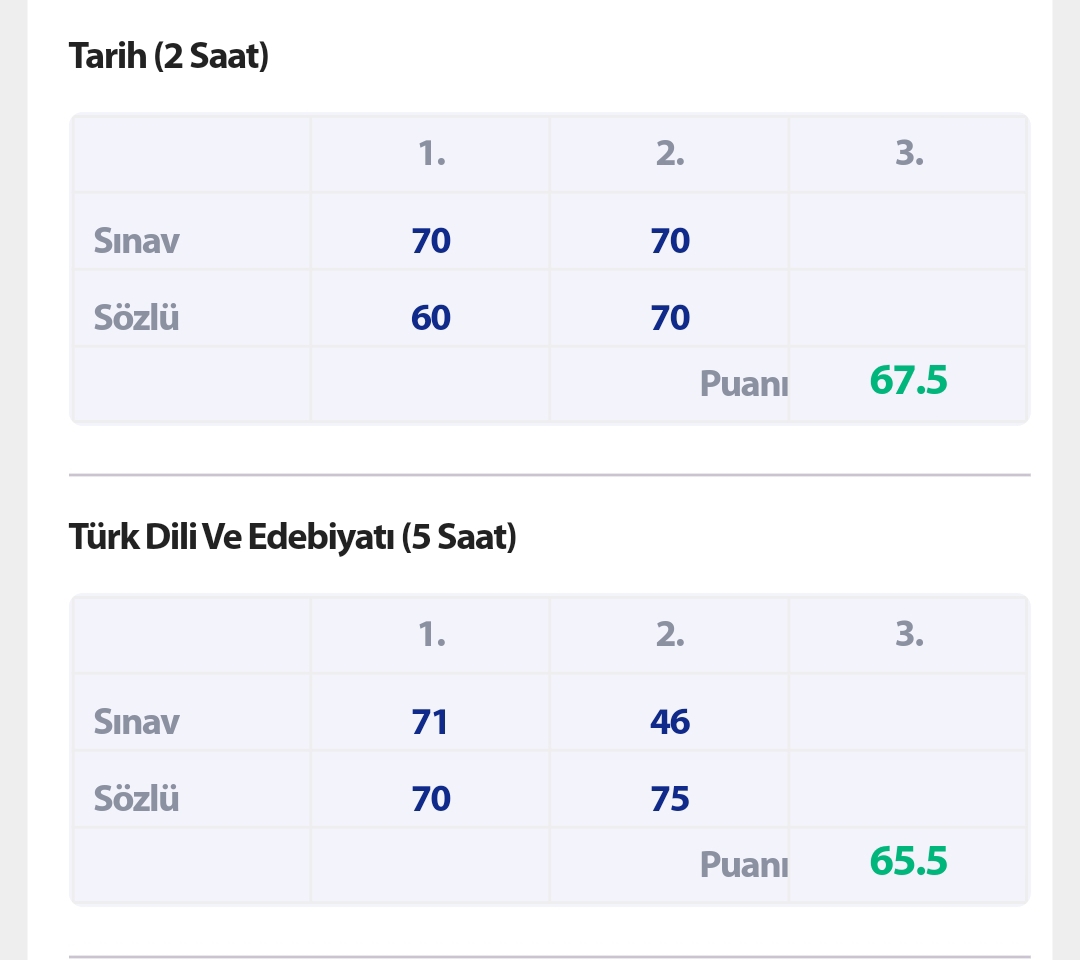Click the Sözlü row label in Tarih table

pos(137,318)
